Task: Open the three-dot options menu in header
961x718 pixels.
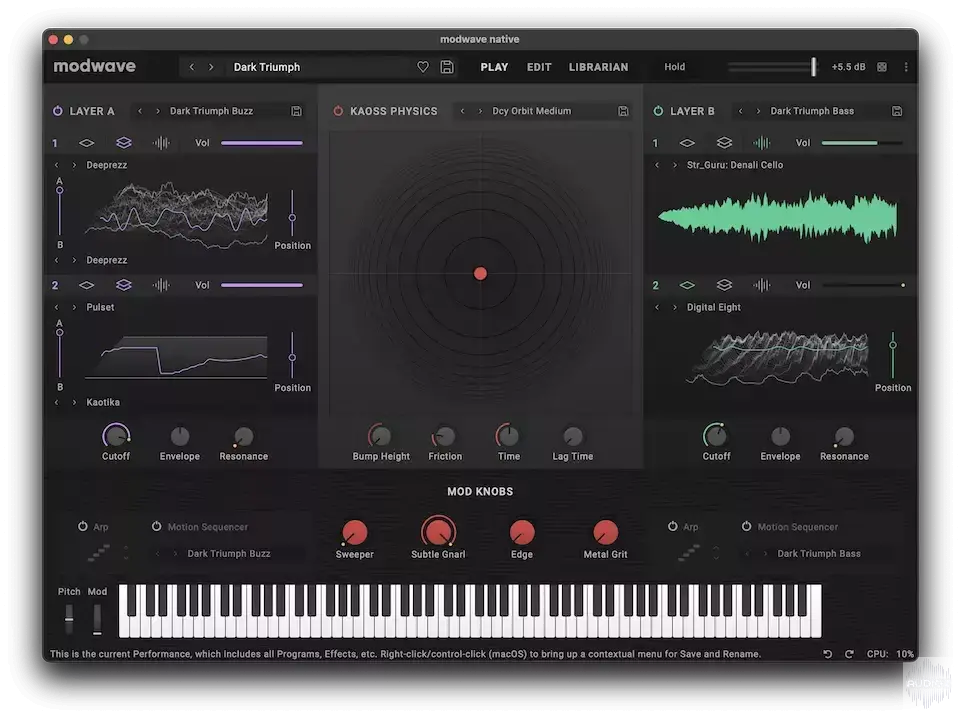Action: [906, 67]
